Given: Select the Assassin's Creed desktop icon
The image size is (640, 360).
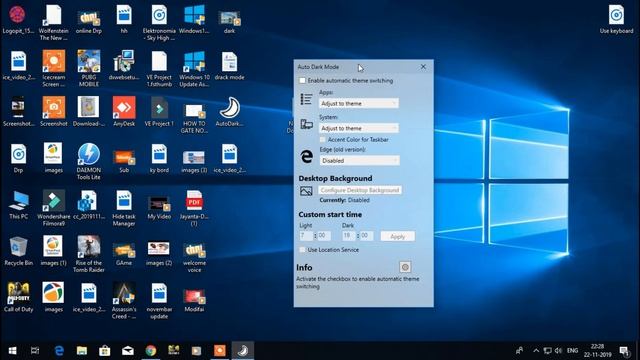Looking at the screenshot, I should (x=124, y=301).
